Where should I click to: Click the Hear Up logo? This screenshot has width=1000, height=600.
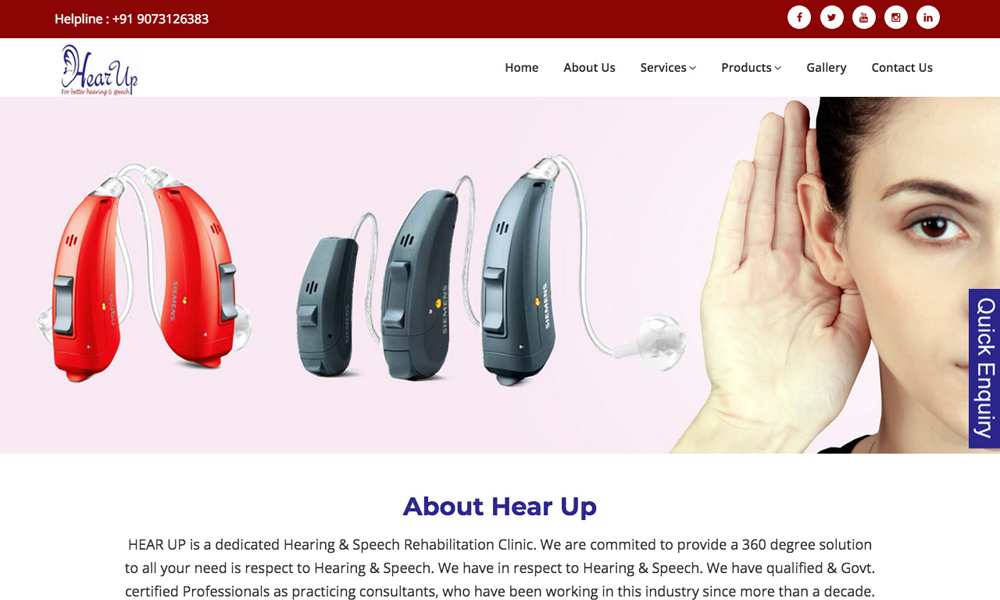pyautogui.click(x=99, y=70)
